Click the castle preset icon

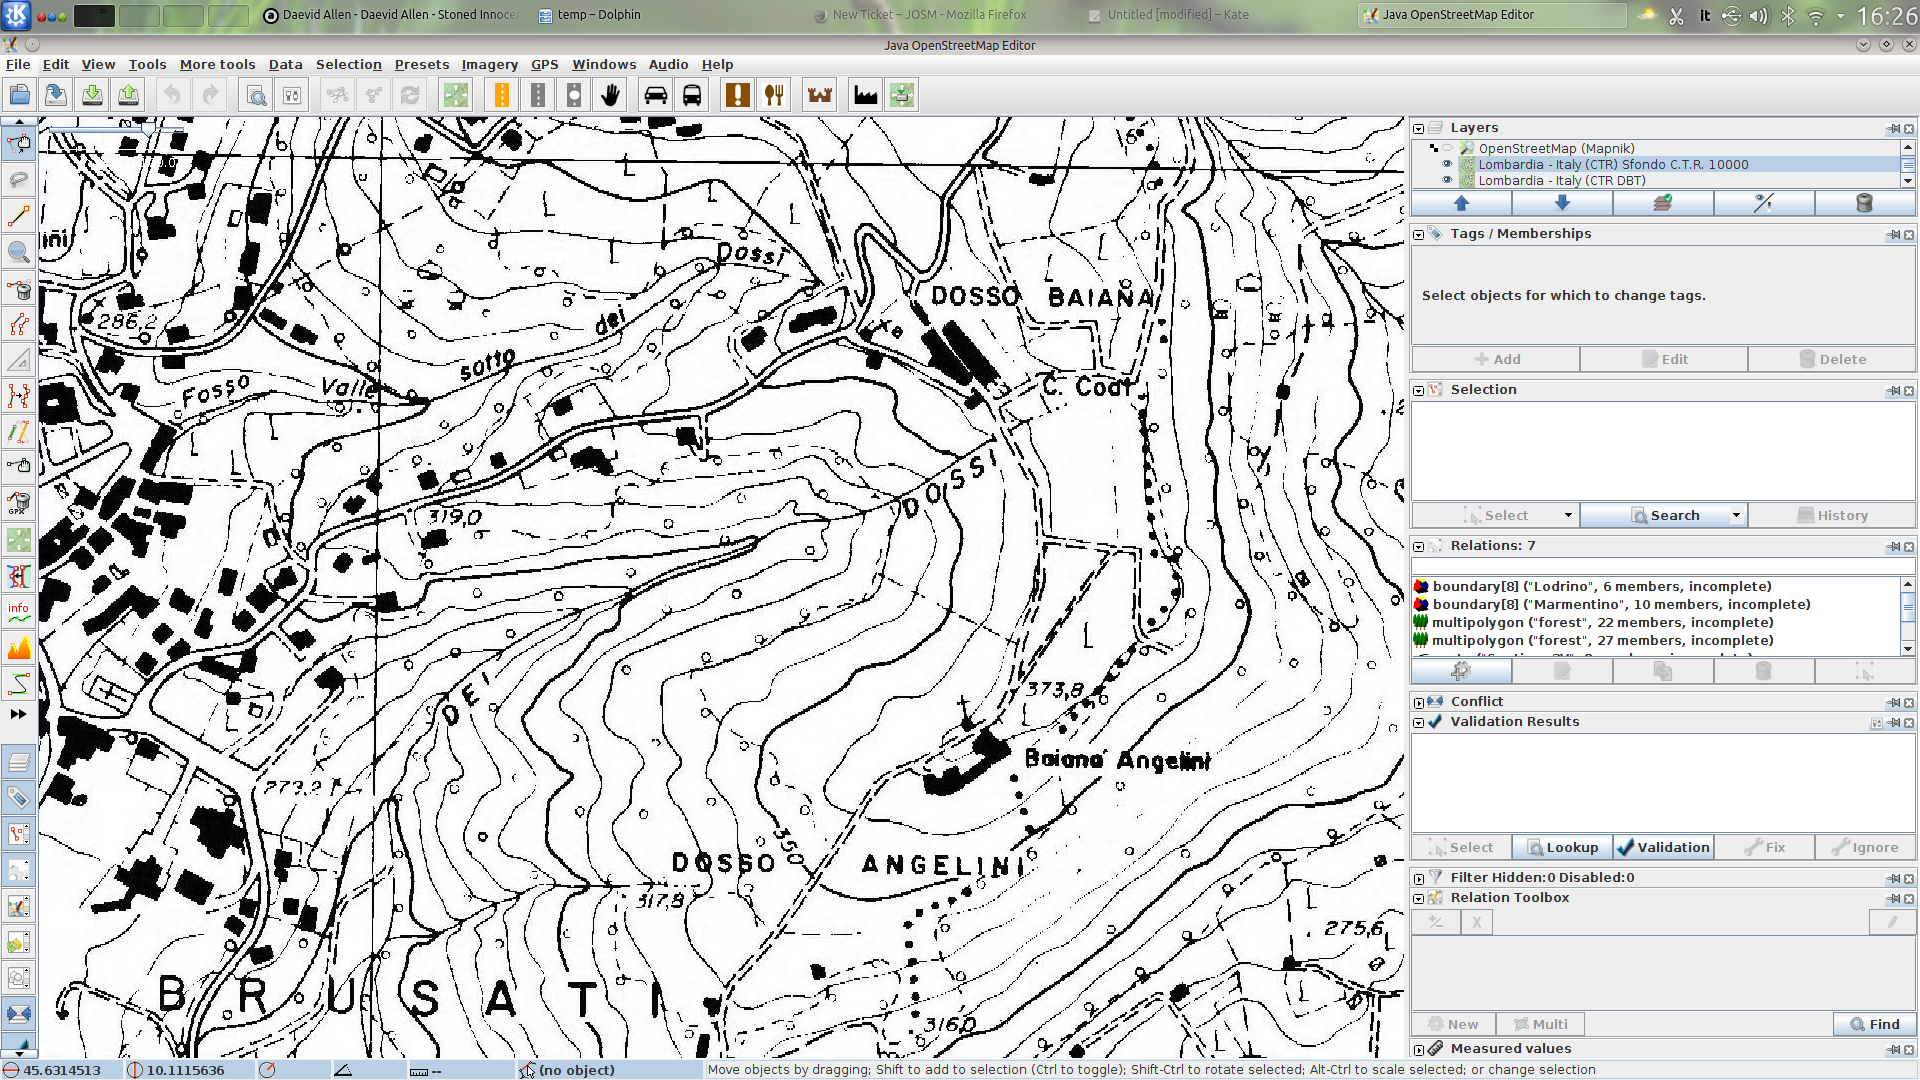pos(820,95)
